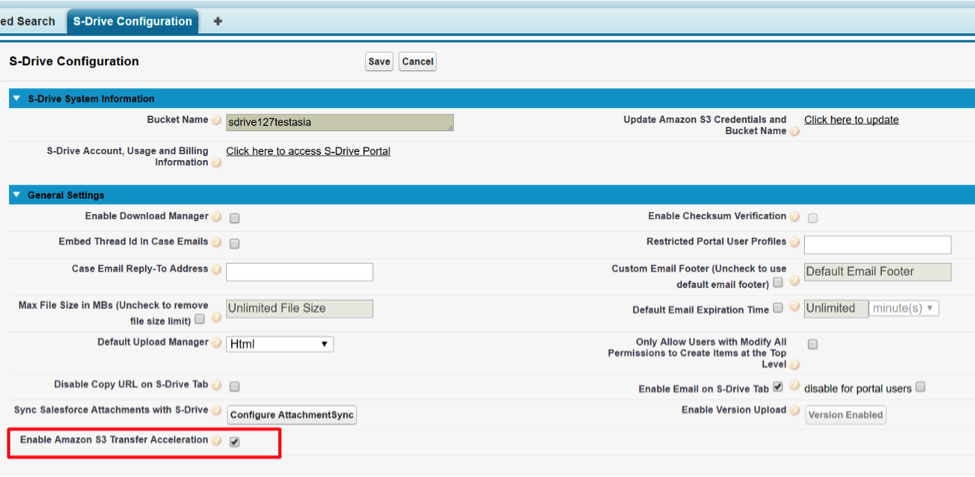975x477 pixels.
Task: Focus the Bucket Name field
Action: (x=340, y=123)
